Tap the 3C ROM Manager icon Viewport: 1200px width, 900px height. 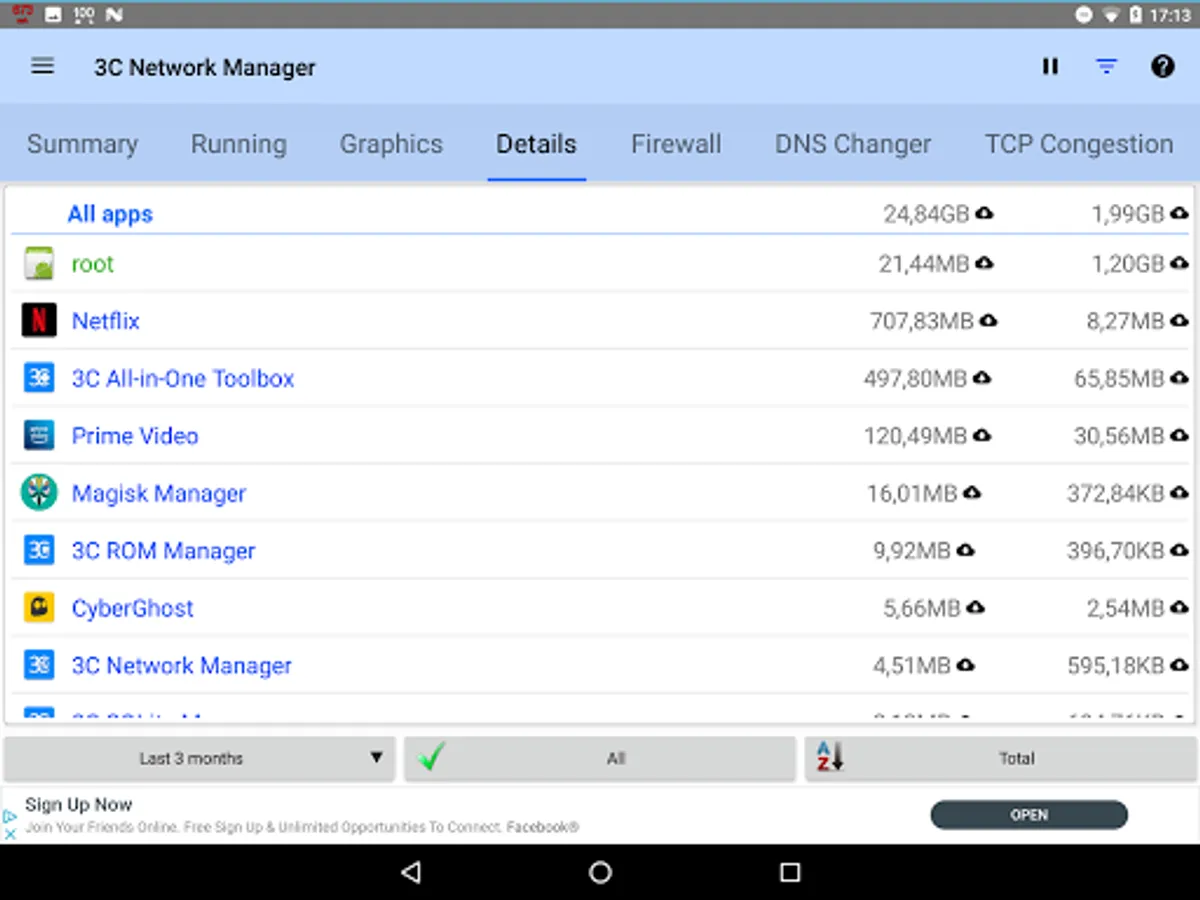(x=39, y=551)
